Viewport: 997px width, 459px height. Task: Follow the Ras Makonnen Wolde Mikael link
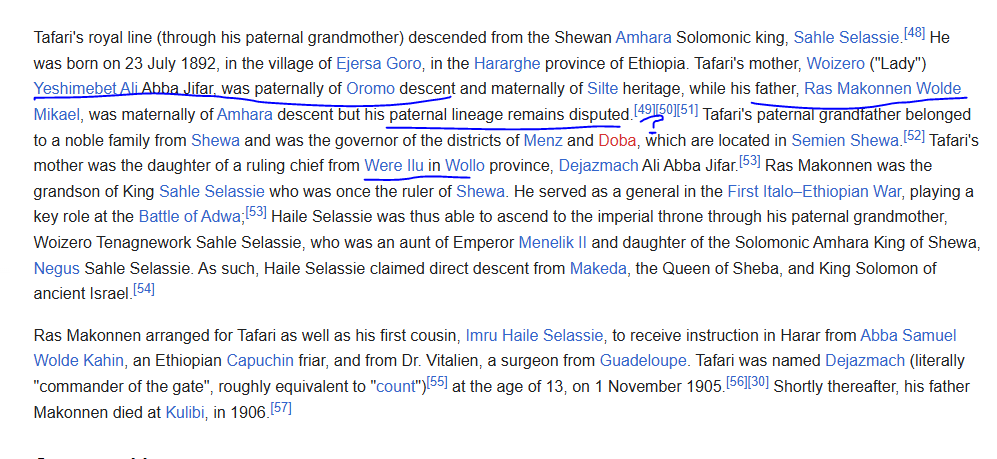coord(883,89)
